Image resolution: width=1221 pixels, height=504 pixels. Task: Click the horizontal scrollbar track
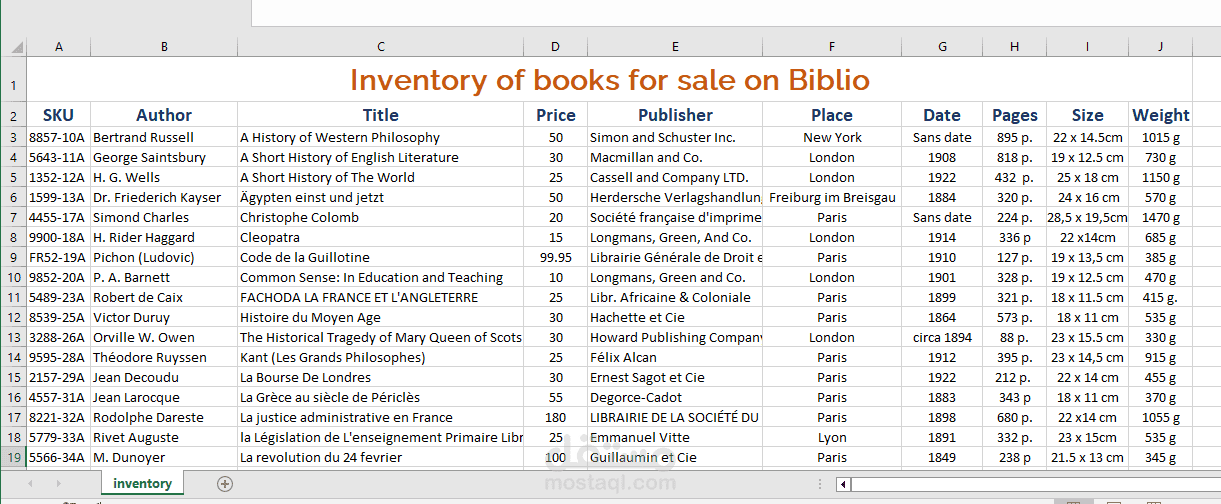1035,485
